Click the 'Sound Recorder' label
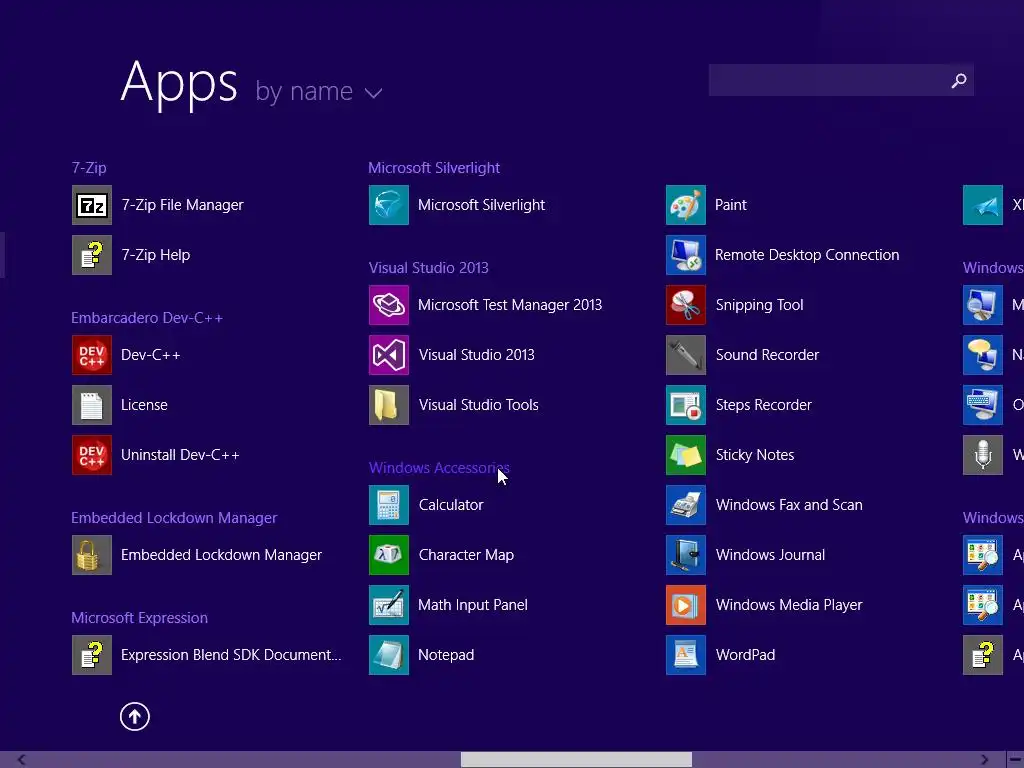Screen dimensions: 1024x768 click(x=767, y=355)
